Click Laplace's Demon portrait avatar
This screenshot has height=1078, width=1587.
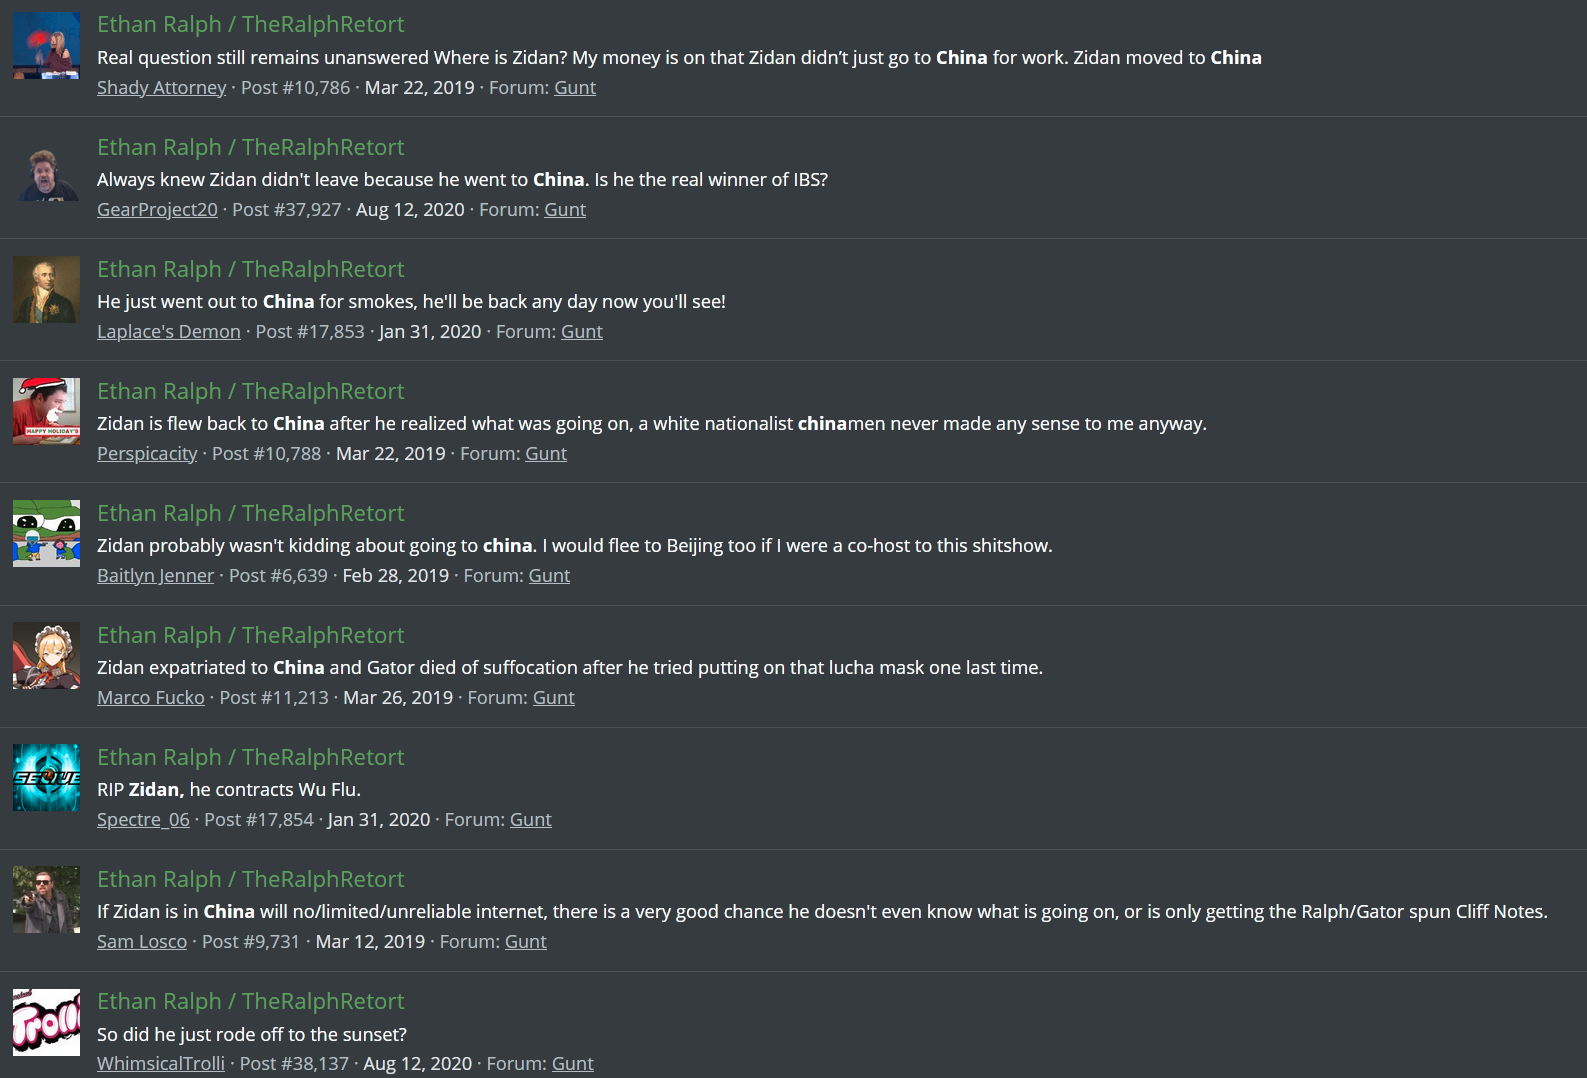(x=46, y=290)
